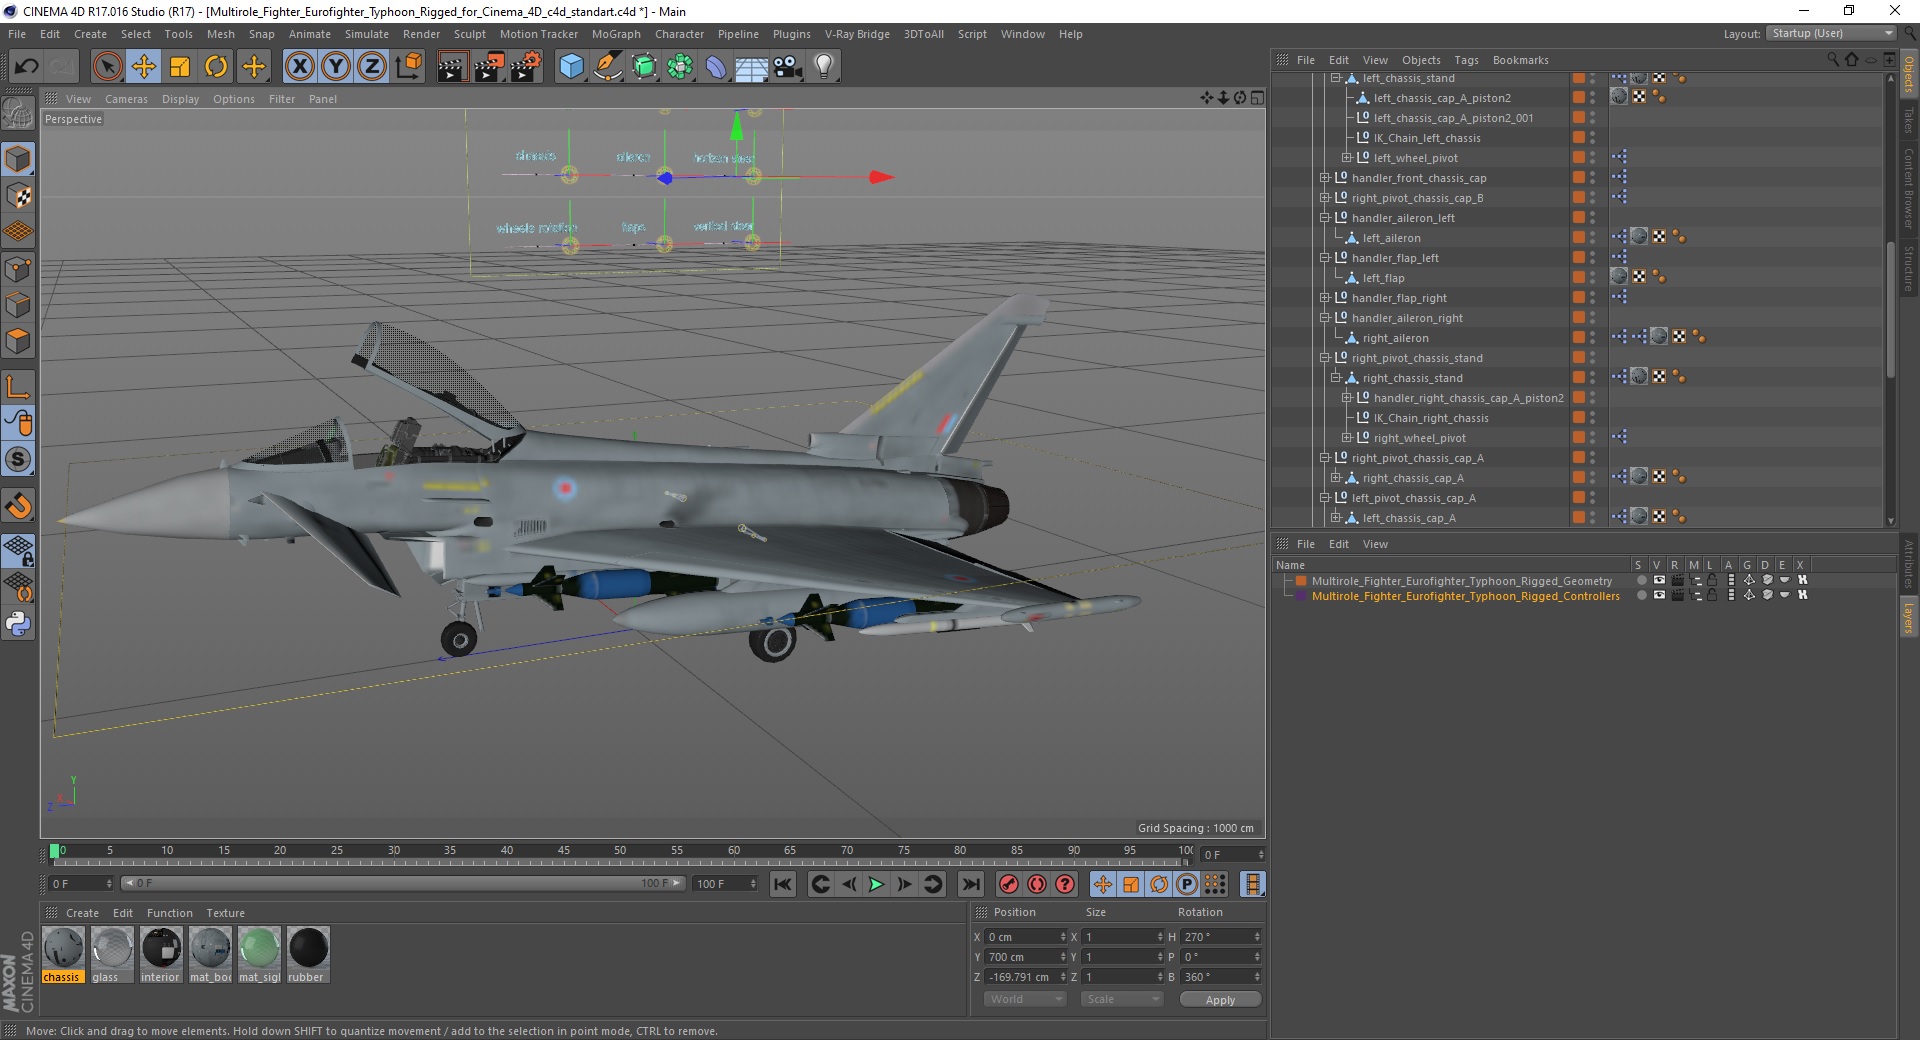Open the Character menu
Image resolution: width=1920 pixels, height=1040 pixels.
[x=679, y=34]
